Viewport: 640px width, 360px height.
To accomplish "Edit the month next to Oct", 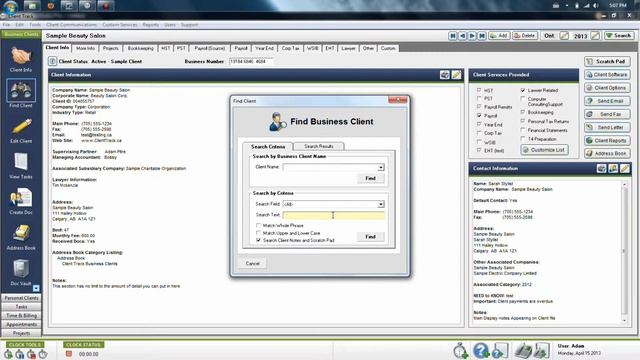I will 564,36.
